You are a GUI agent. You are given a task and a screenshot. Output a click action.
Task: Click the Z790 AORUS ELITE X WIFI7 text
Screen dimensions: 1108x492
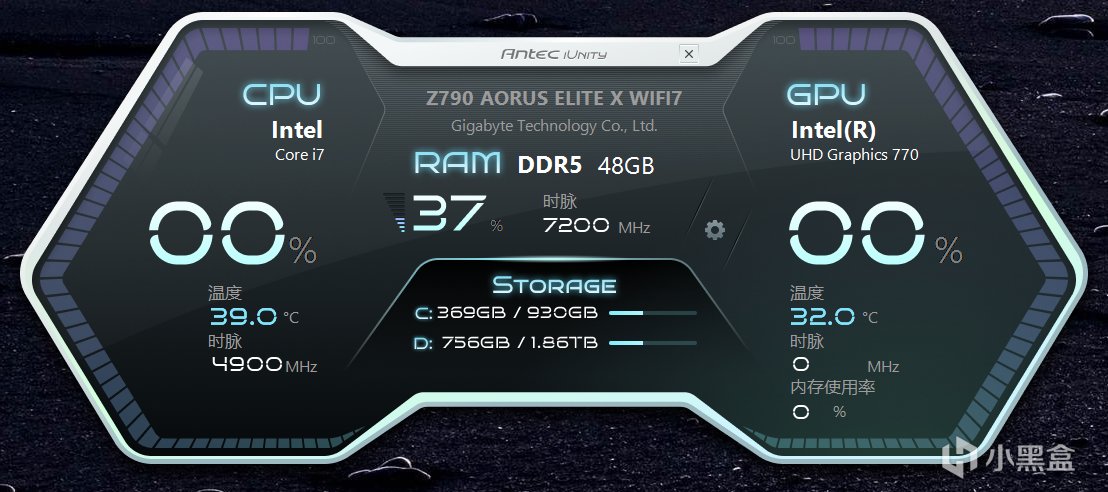tap(554, 98)
